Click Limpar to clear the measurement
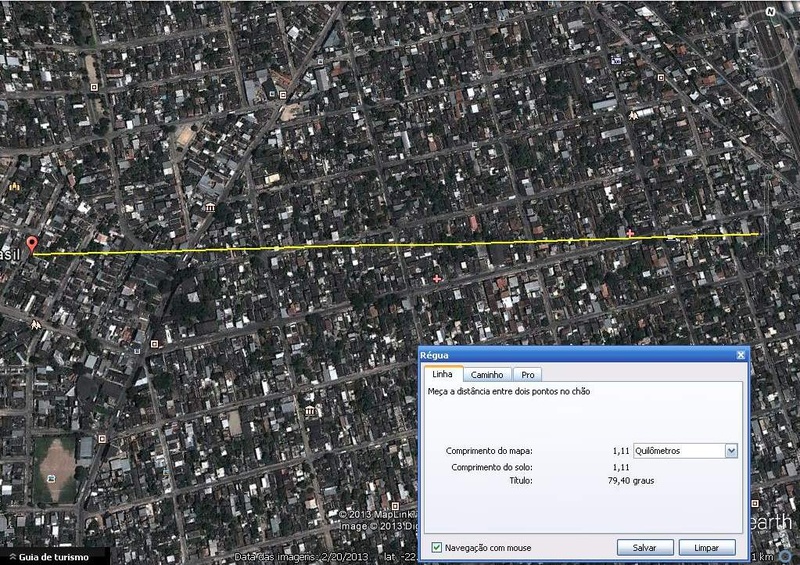 coord(707,548)
